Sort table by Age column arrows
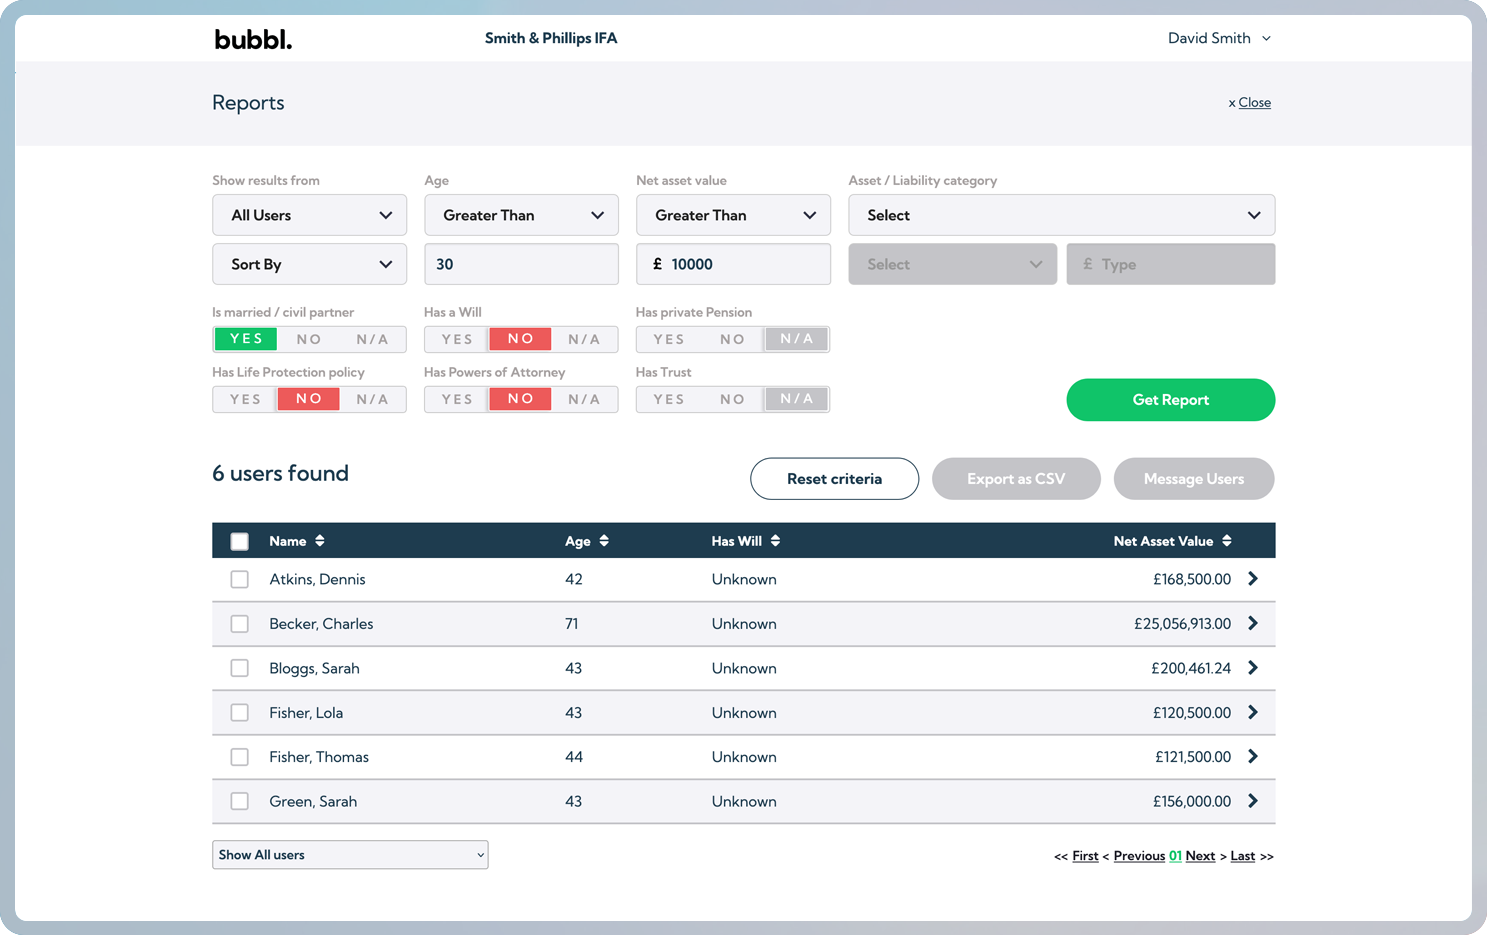This screenshot has width=1487, height=935. coord(604,541)
